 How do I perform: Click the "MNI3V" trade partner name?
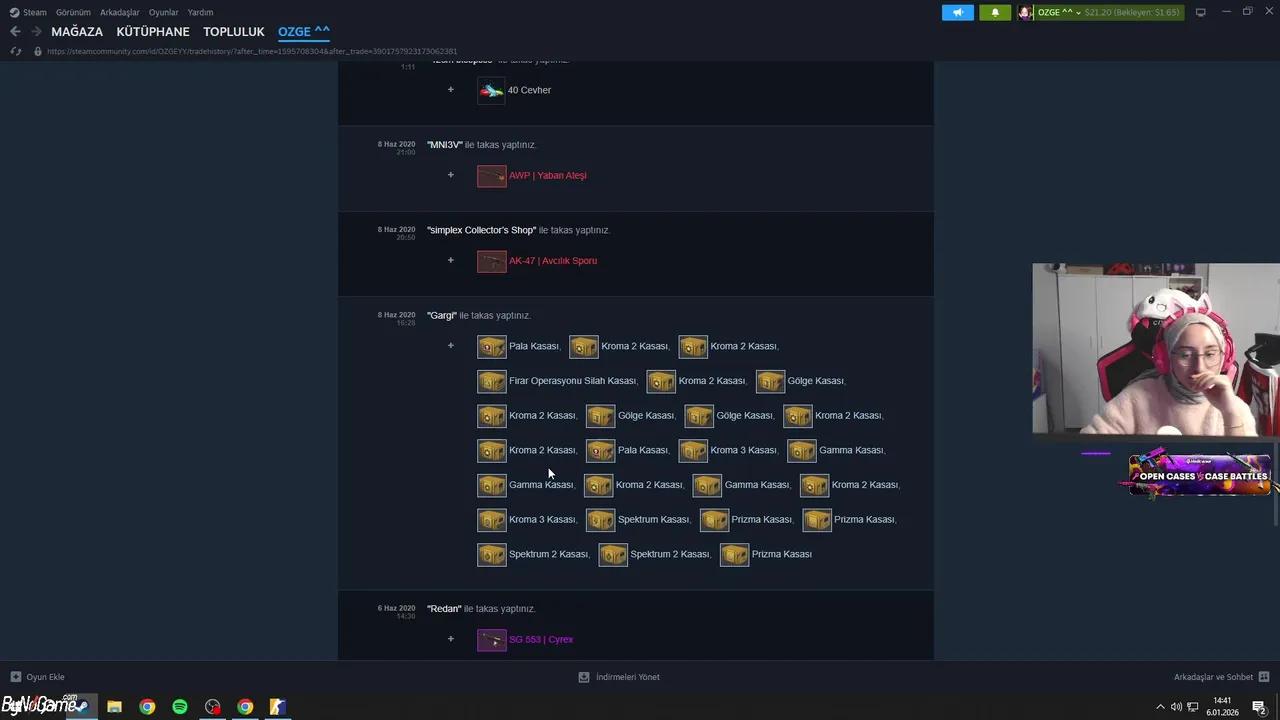[x=445, y=145]
